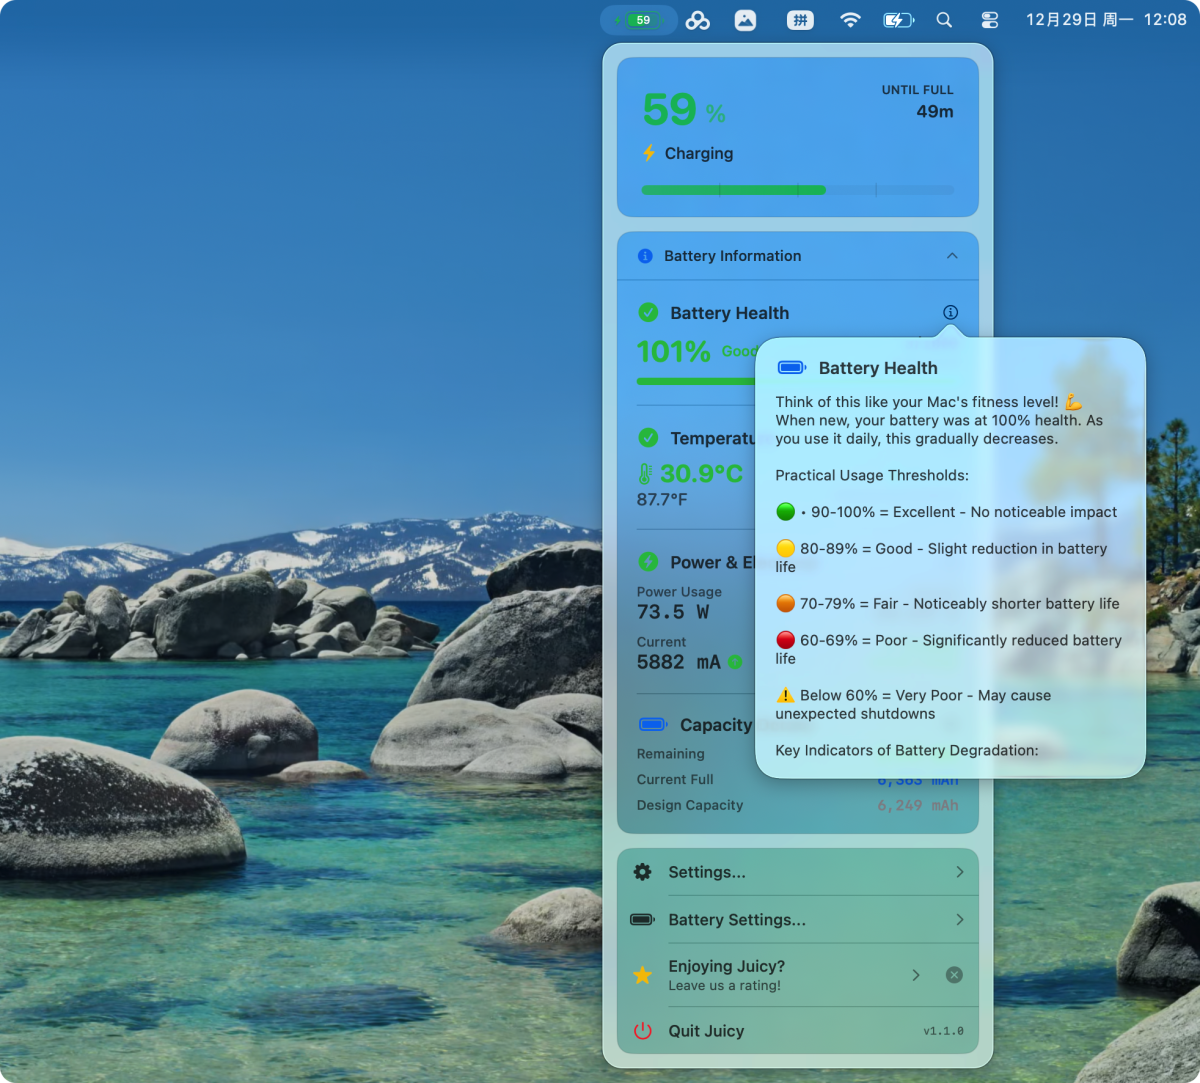Click the Settings gear icon
1200x1083 pixels.
coord(642,872)
